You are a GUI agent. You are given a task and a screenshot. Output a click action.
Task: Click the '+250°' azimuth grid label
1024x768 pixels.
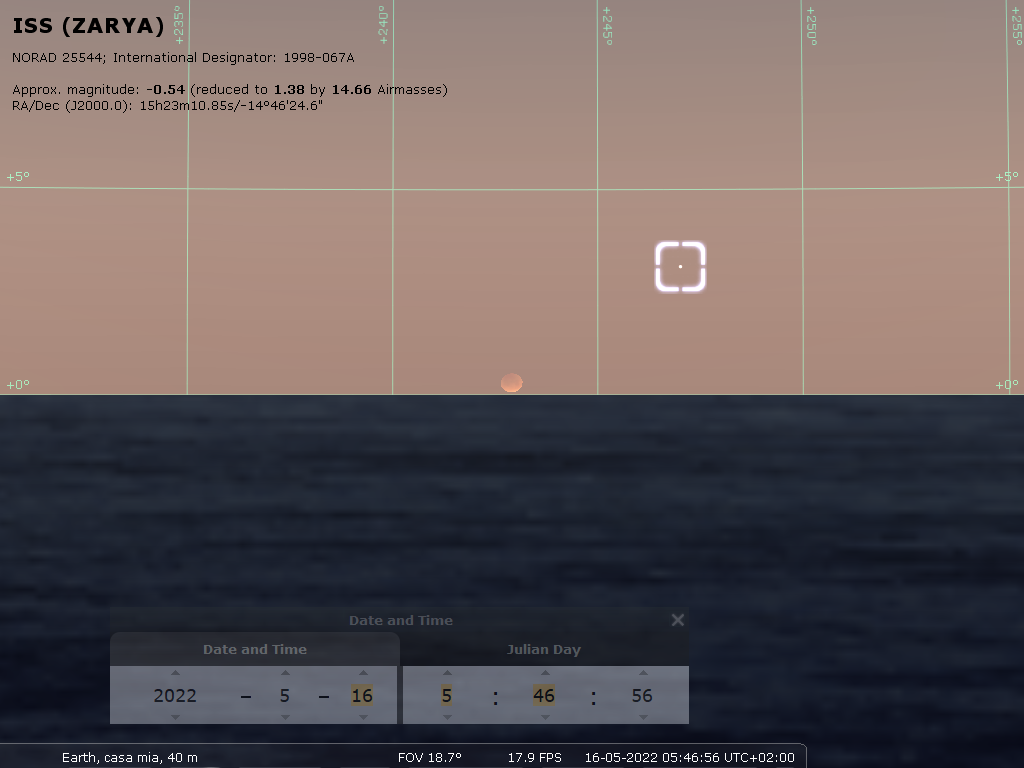(811, 26)
